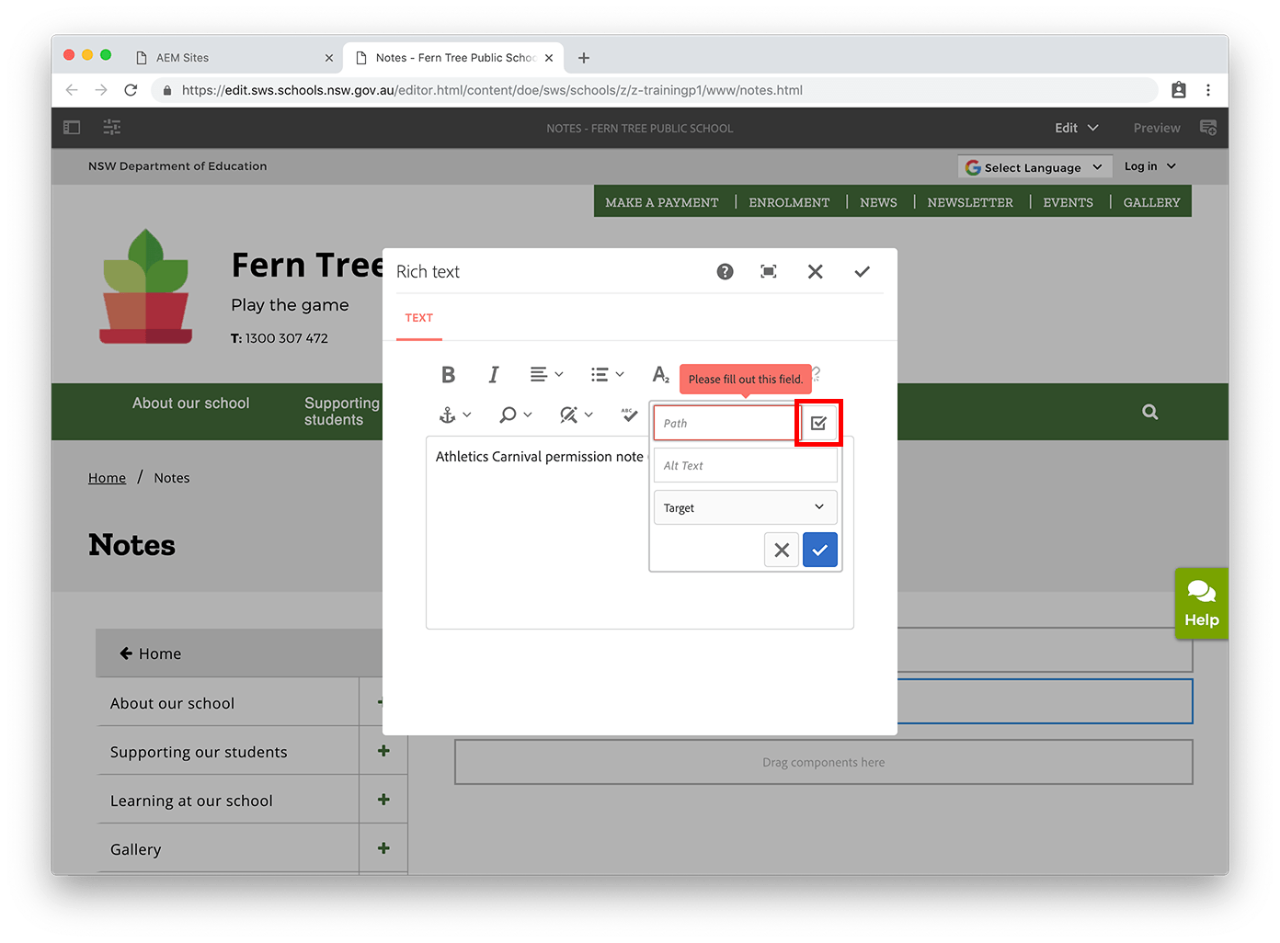Open the Select Language dropdown
Image resolution: width=1280 pixels, height=943 pixels.
click(1035, 167)
